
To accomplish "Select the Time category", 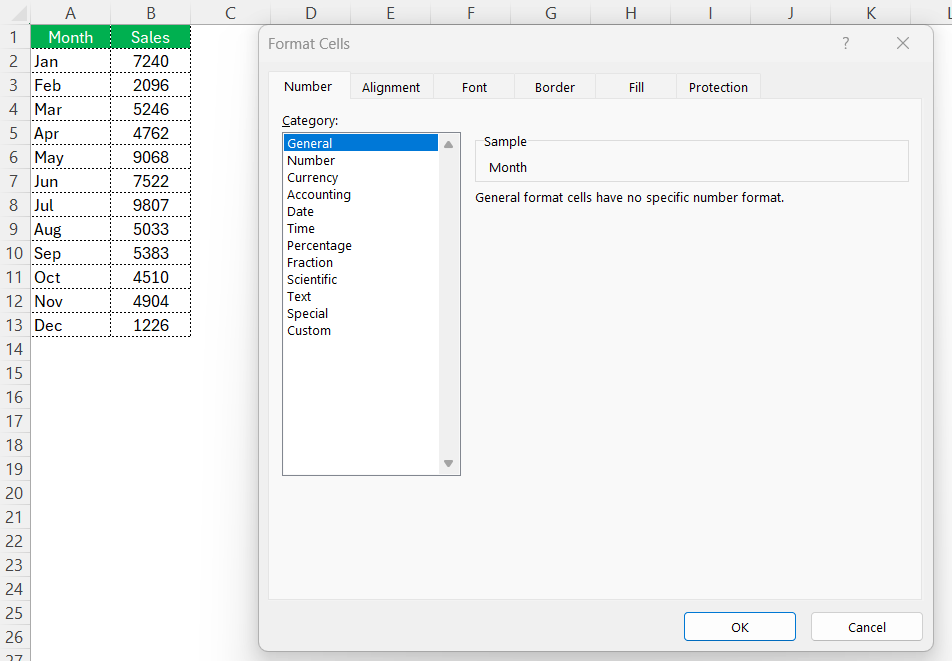I will (361, 228).
